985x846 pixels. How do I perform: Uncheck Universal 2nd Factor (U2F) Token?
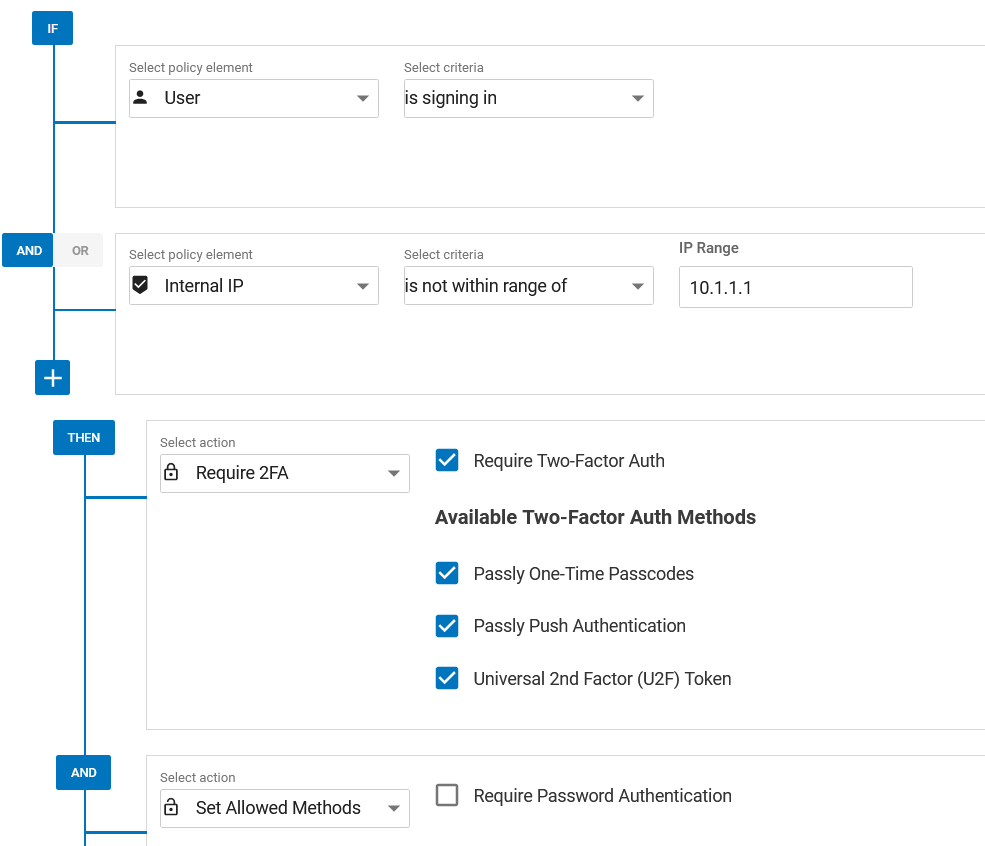click(x=447, y=678)
